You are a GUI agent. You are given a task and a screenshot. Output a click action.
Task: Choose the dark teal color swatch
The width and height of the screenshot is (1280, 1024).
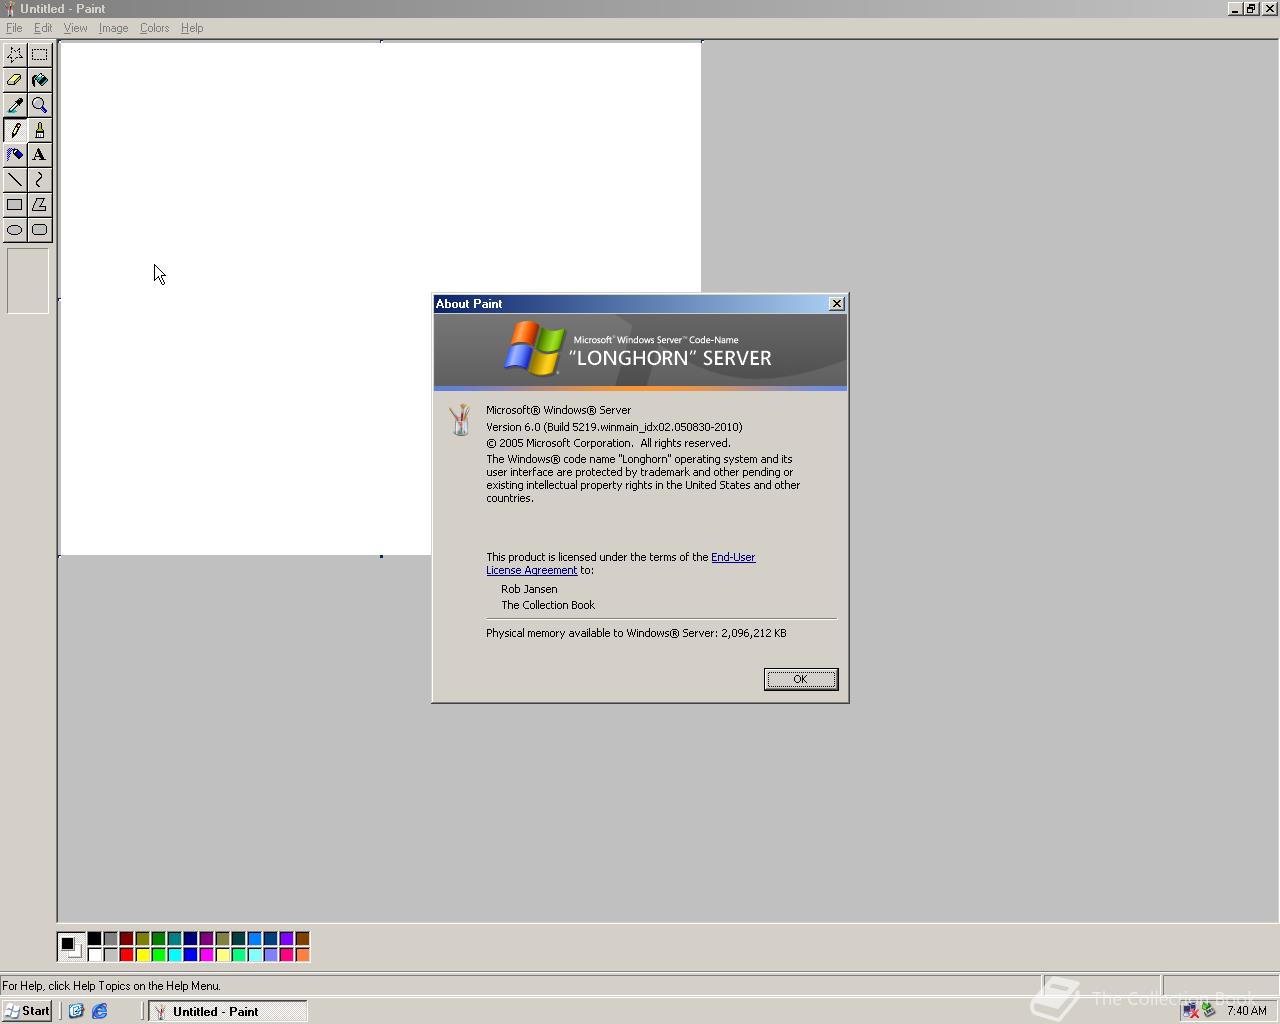pos(238,938)
